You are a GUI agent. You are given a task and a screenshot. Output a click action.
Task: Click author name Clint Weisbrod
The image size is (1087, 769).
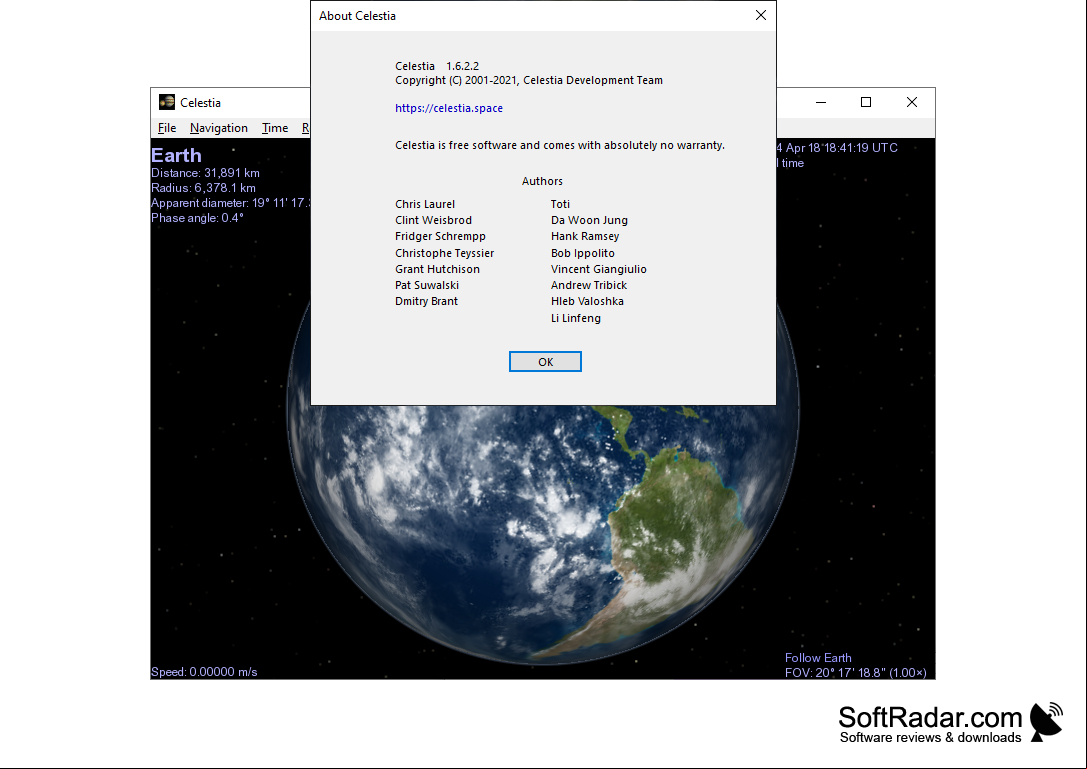433,220
